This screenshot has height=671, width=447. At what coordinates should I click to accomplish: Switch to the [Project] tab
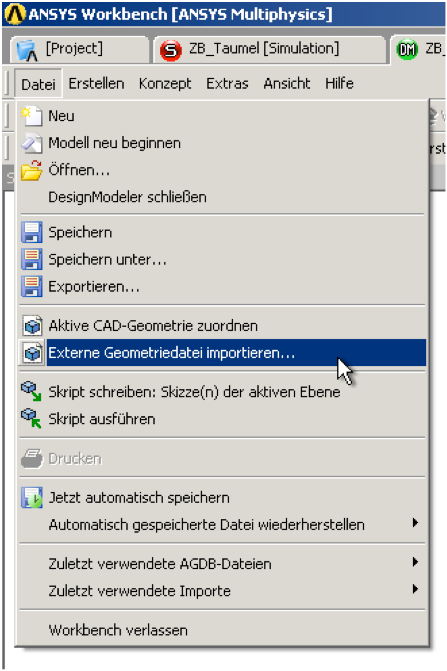click(79, 50)
